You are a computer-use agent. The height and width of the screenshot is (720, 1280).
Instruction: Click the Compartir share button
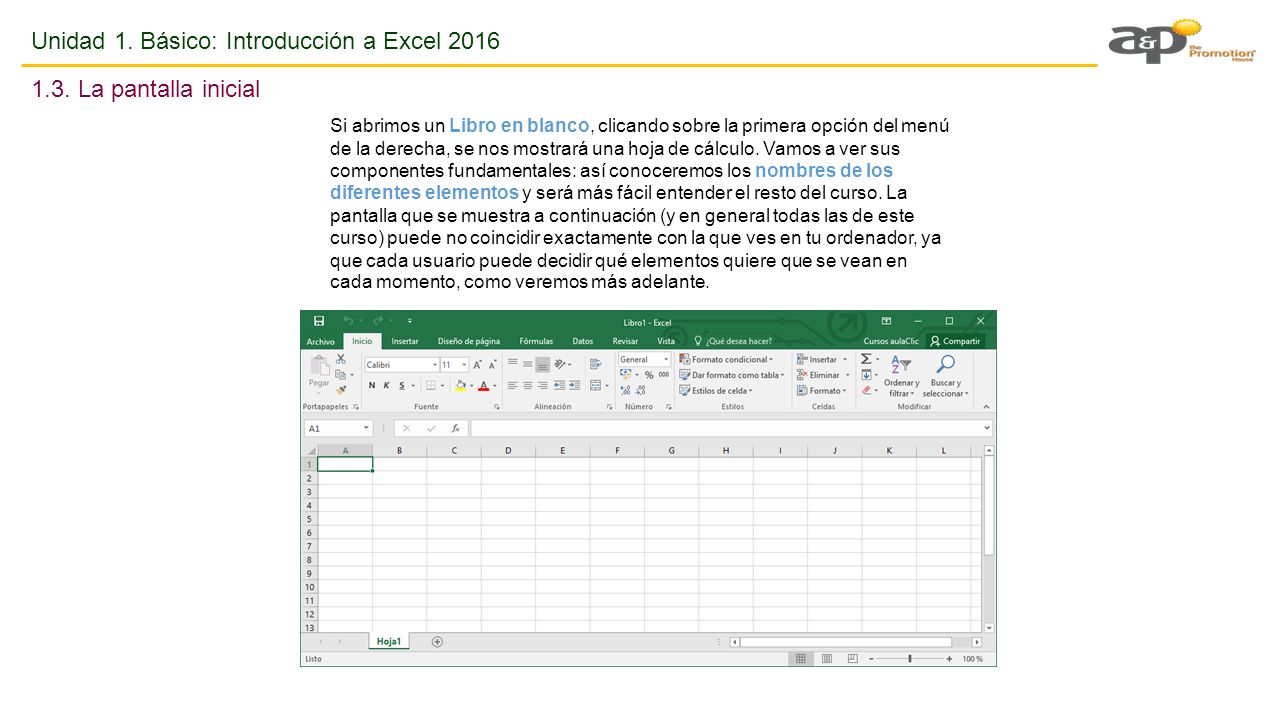(955, 341)
